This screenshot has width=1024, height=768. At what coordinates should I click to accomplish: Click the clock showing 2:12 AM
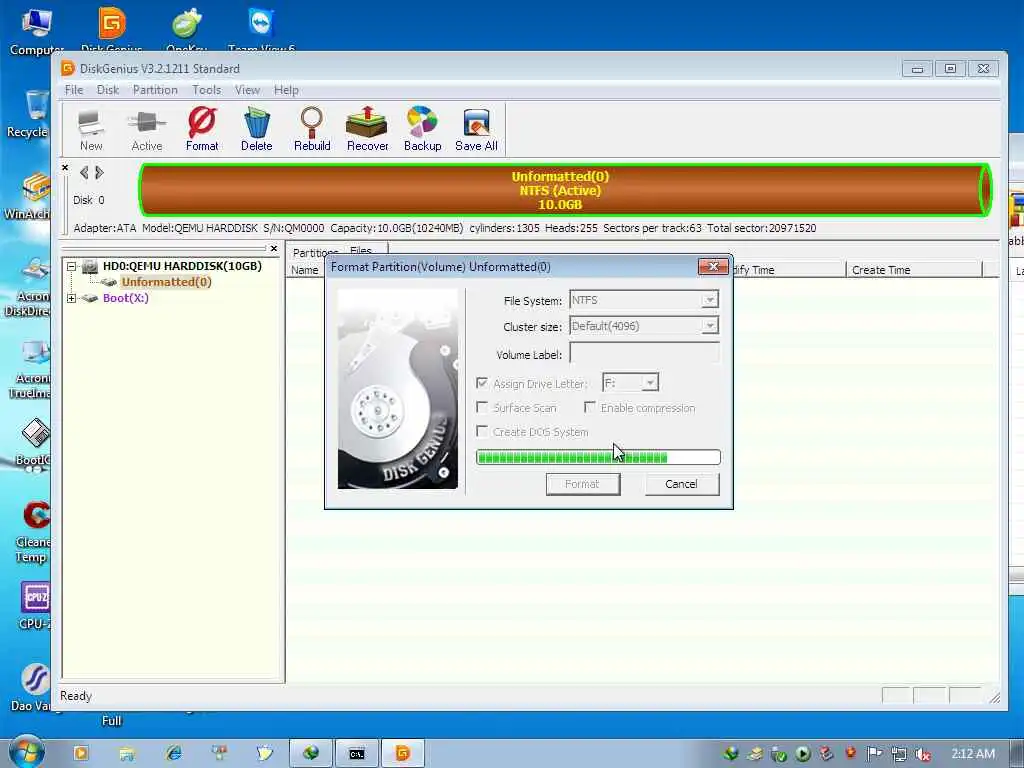(x=973, y=754)
